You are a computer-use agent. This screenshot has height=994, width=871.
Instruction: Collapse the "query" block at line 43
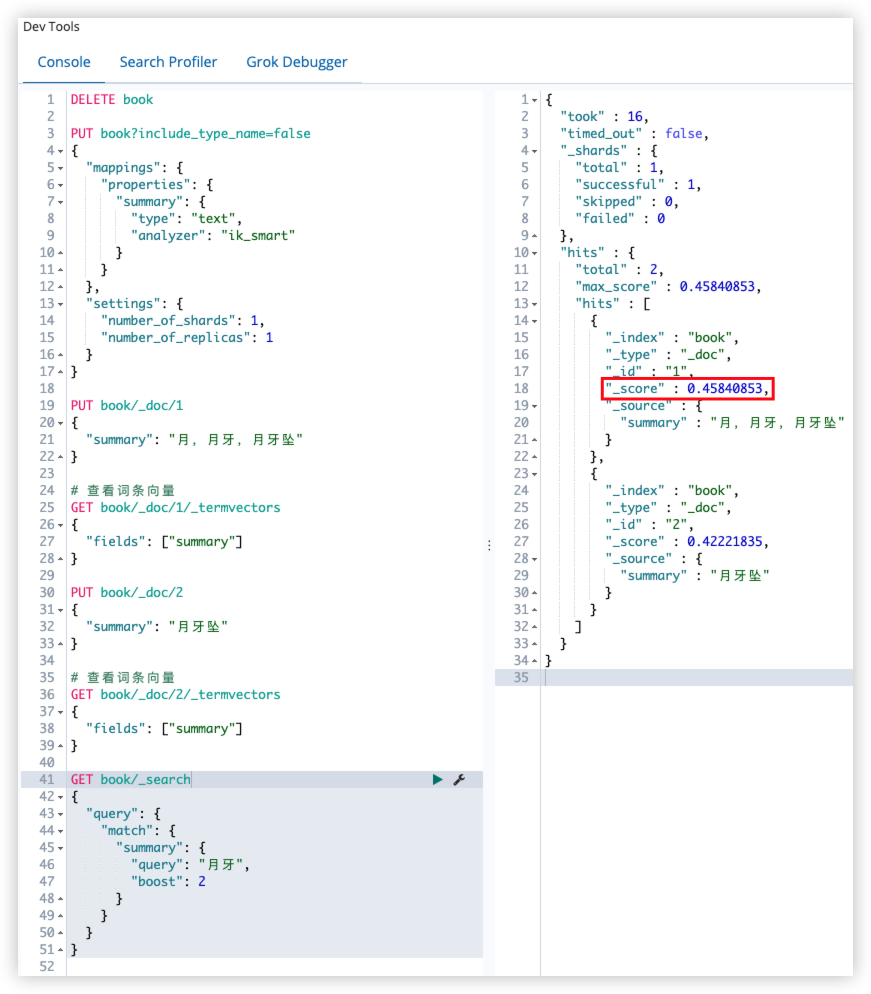(61, 814)
